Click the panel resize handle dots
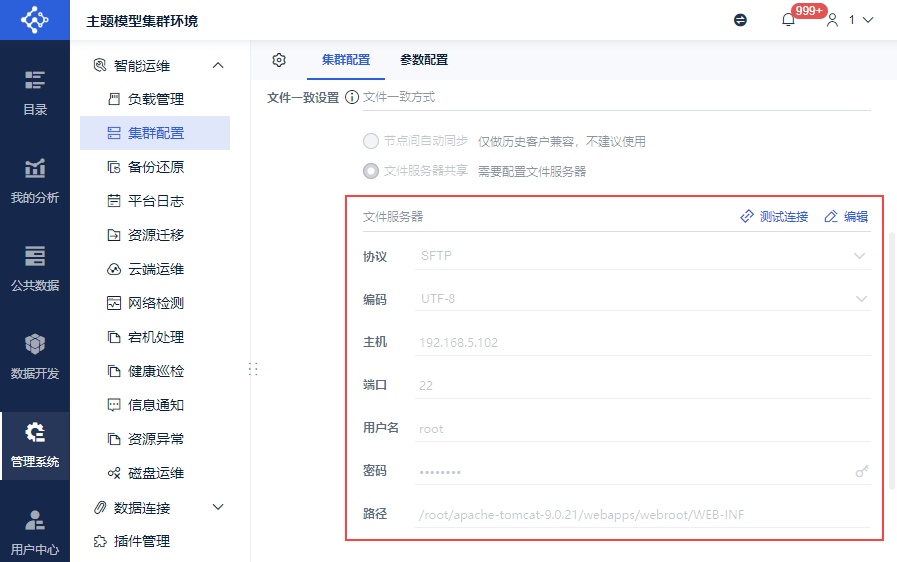This screenshot has height=562, width=897. pyautogui.click(x=253, y=369)
